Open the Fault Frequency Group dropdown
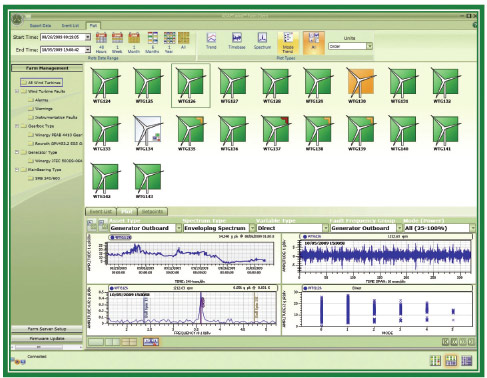Image resolution: width=487 pixels, height=378 pixels. (399, 228)
